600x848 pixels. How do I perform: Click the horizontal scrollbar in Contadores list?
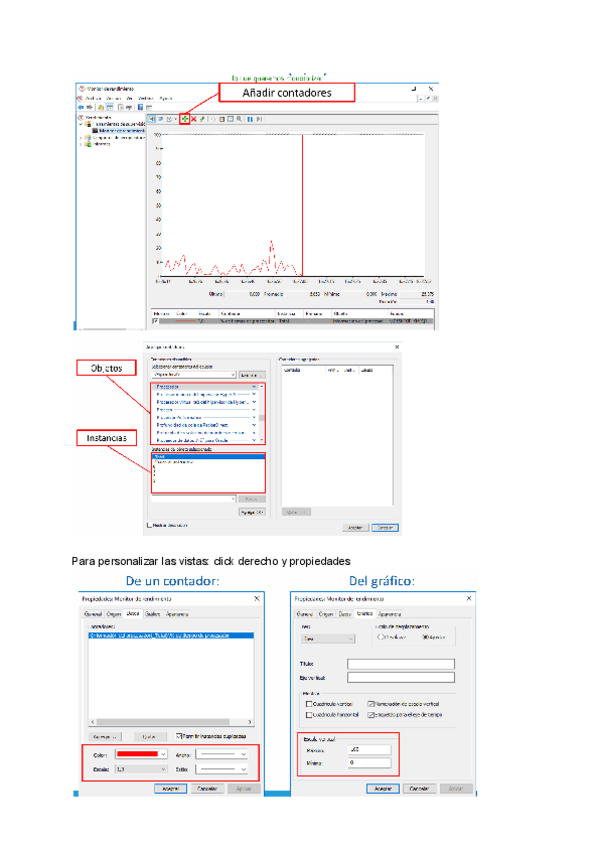pyautogui.click(x=171, y=721)
